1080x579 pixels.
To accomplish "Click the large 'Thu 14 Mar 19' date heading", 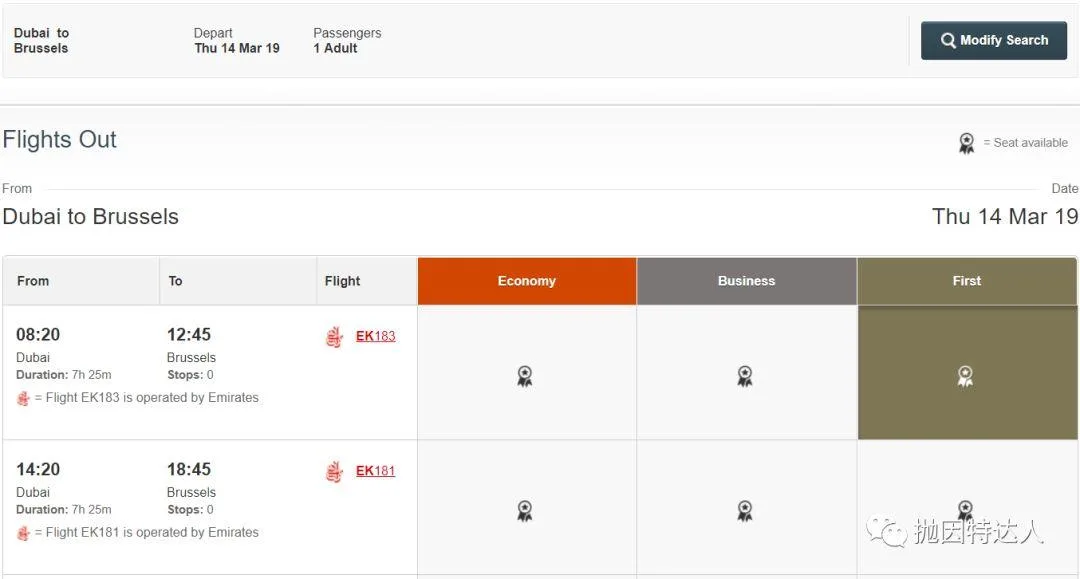I will [x=1005, y=217].
